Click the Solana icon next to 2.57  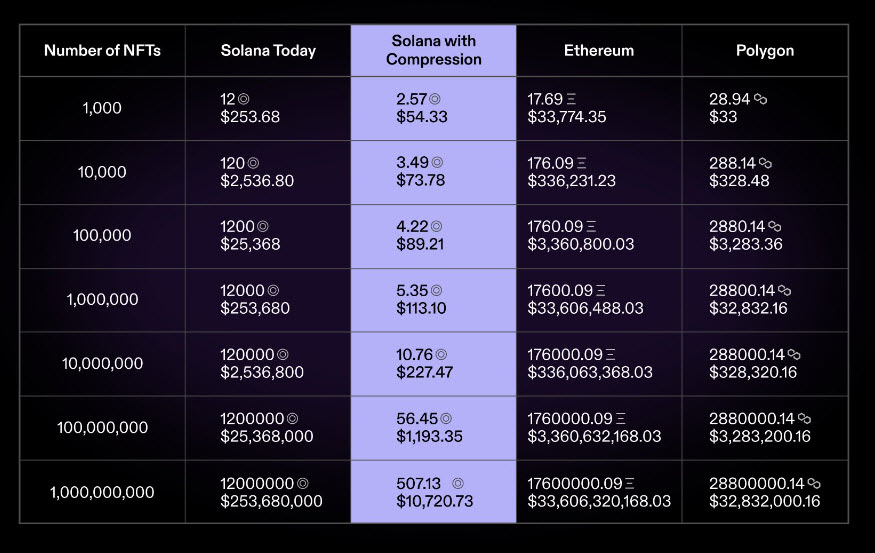coord(435,99)
